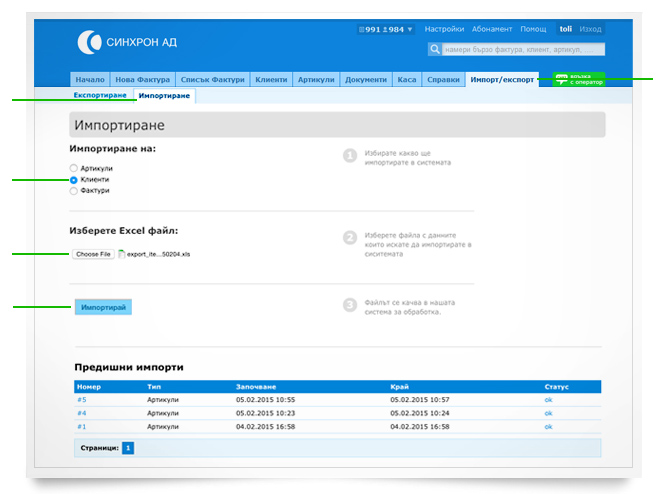Expand the 991 / 984 counter dropdown

386,30
